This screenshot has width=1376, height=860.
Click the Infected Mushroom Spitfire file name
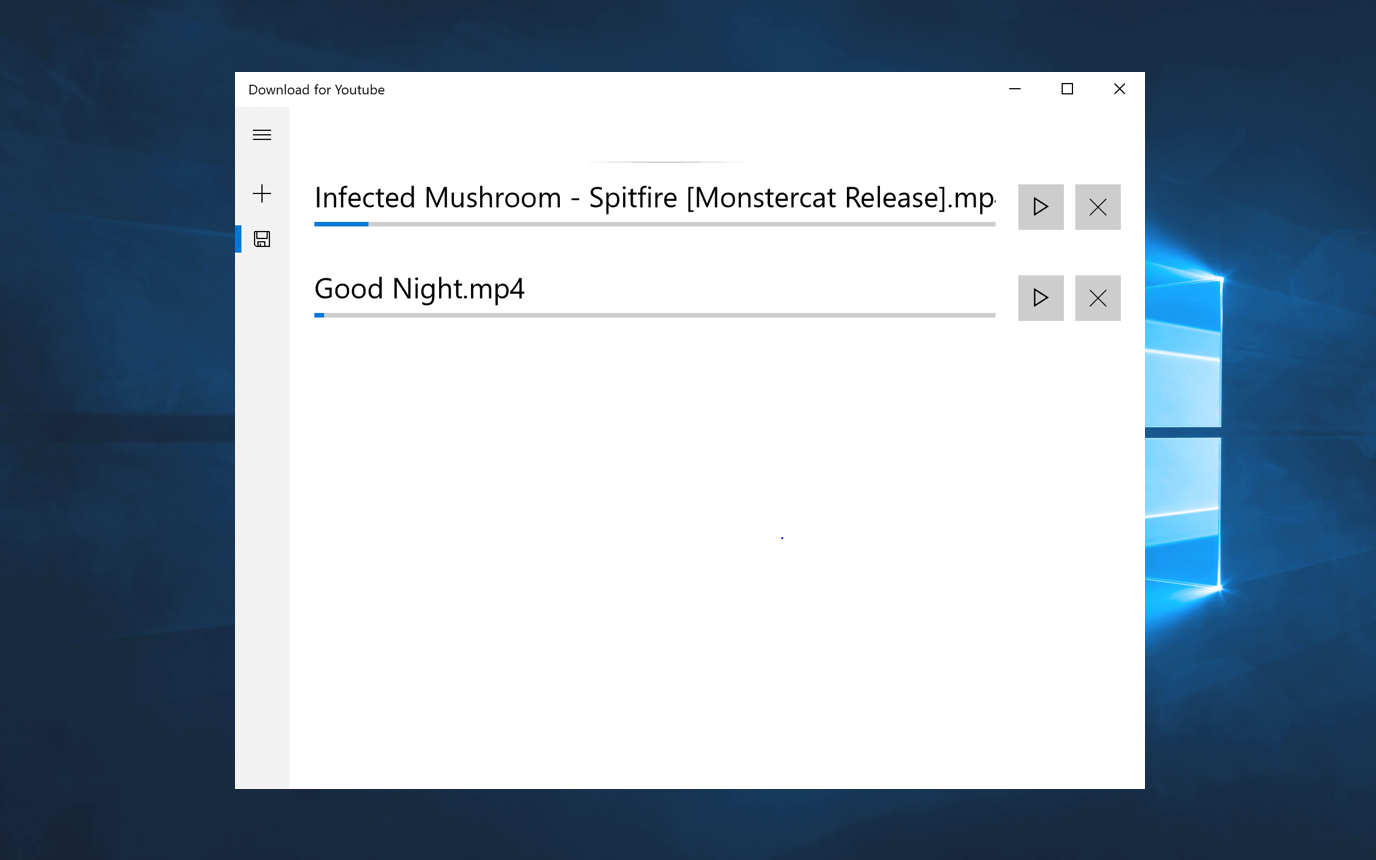click(x=655, y=198)
